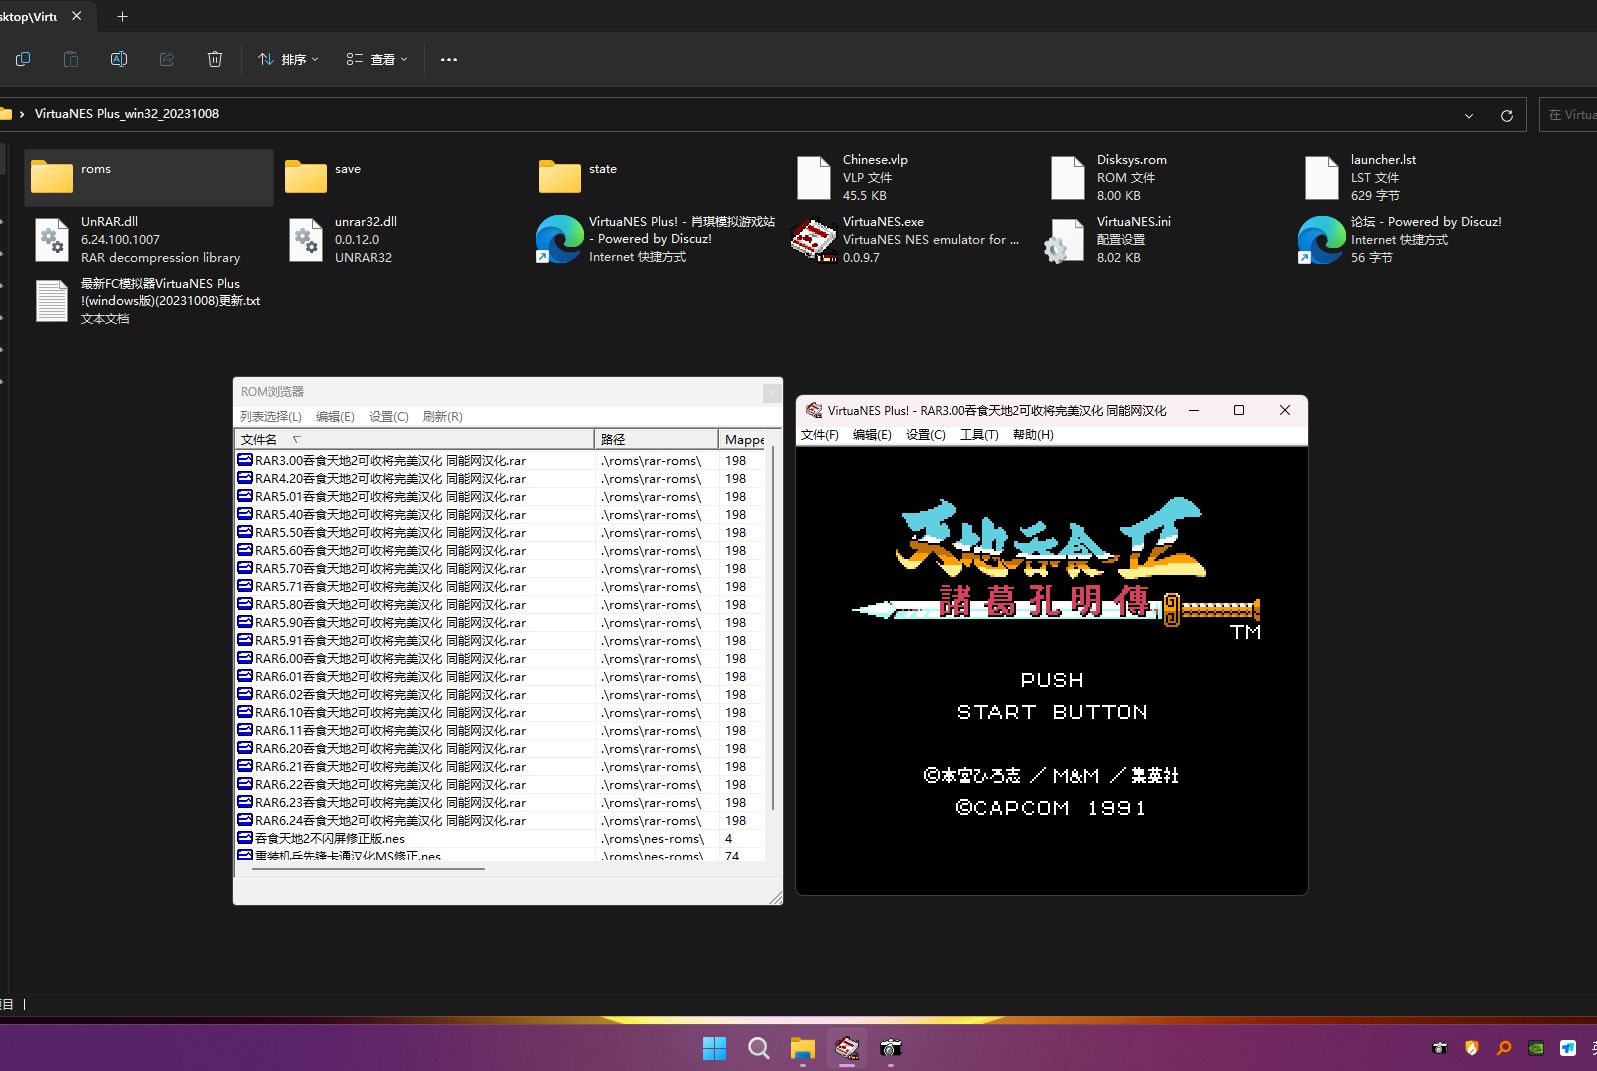Select the state folder icon
The height and width of the screenshot is (1071, 1597).
[560, 177]
